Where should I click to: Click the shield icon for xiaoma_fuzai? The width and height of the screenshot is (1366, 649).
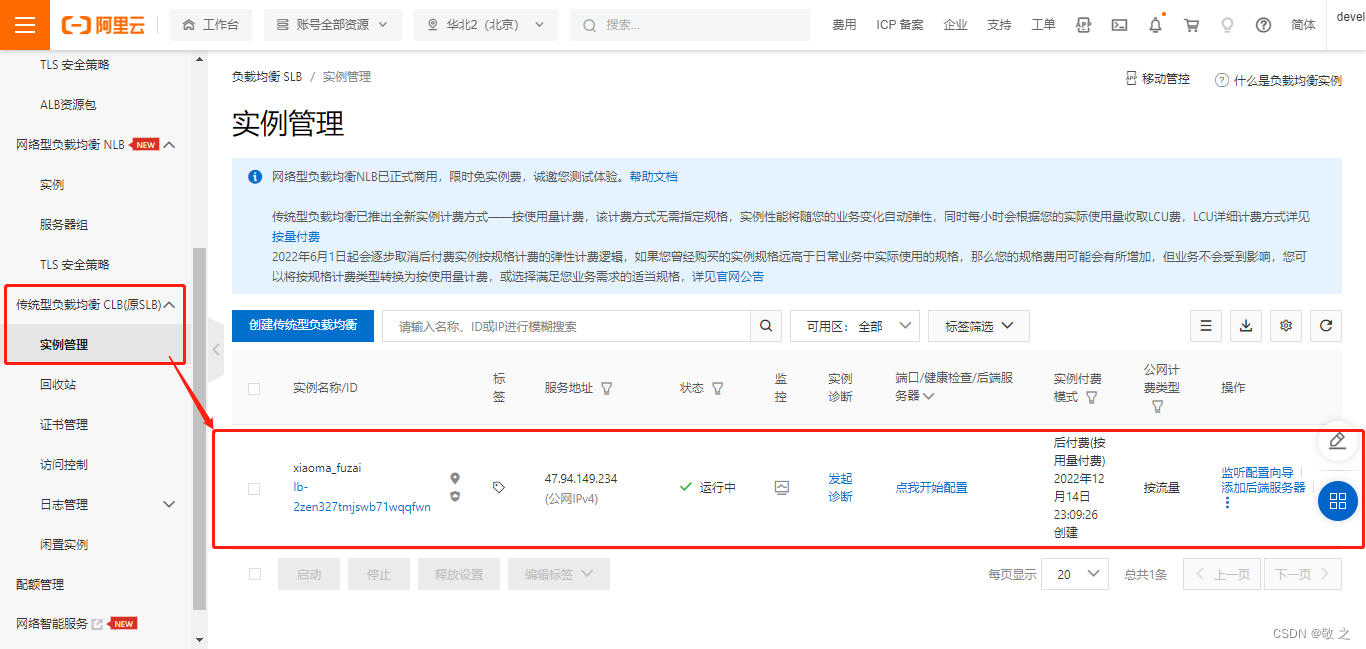[455, 496]
